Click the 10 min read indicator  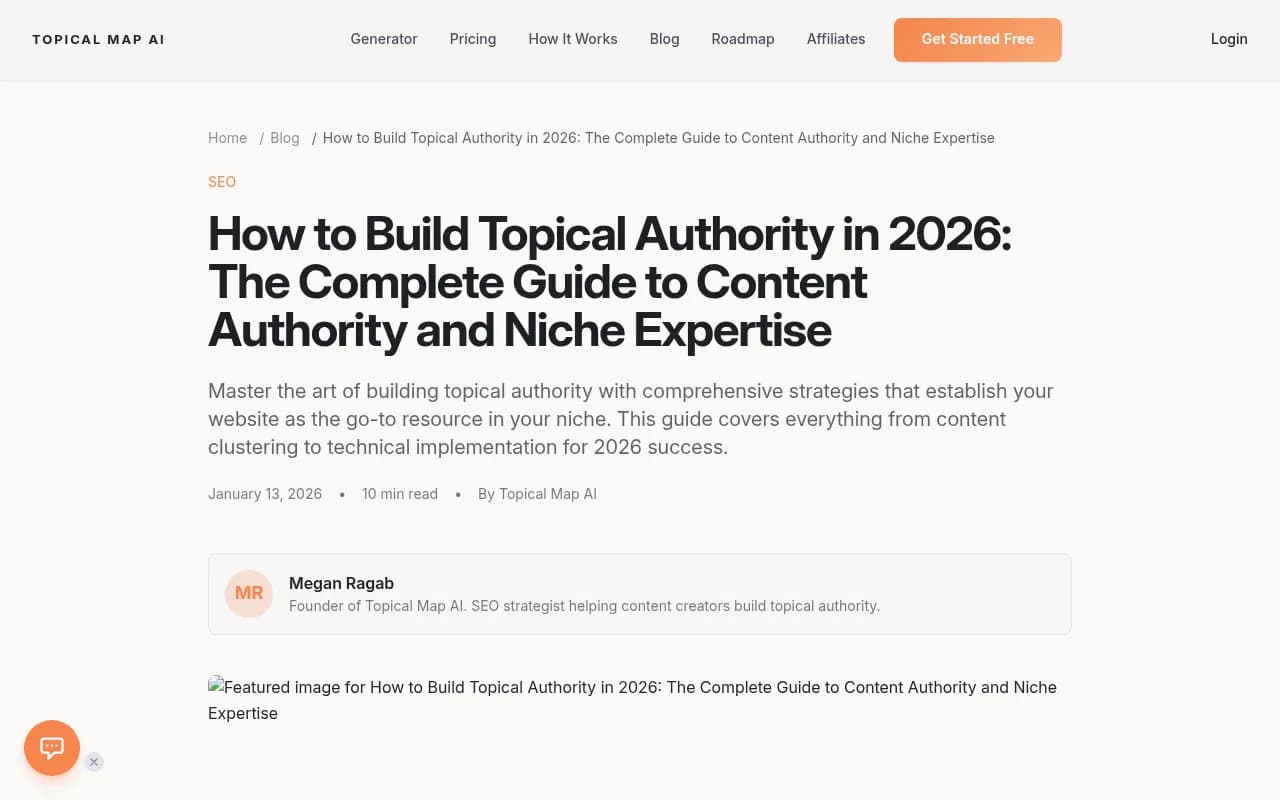coord(399,493)
